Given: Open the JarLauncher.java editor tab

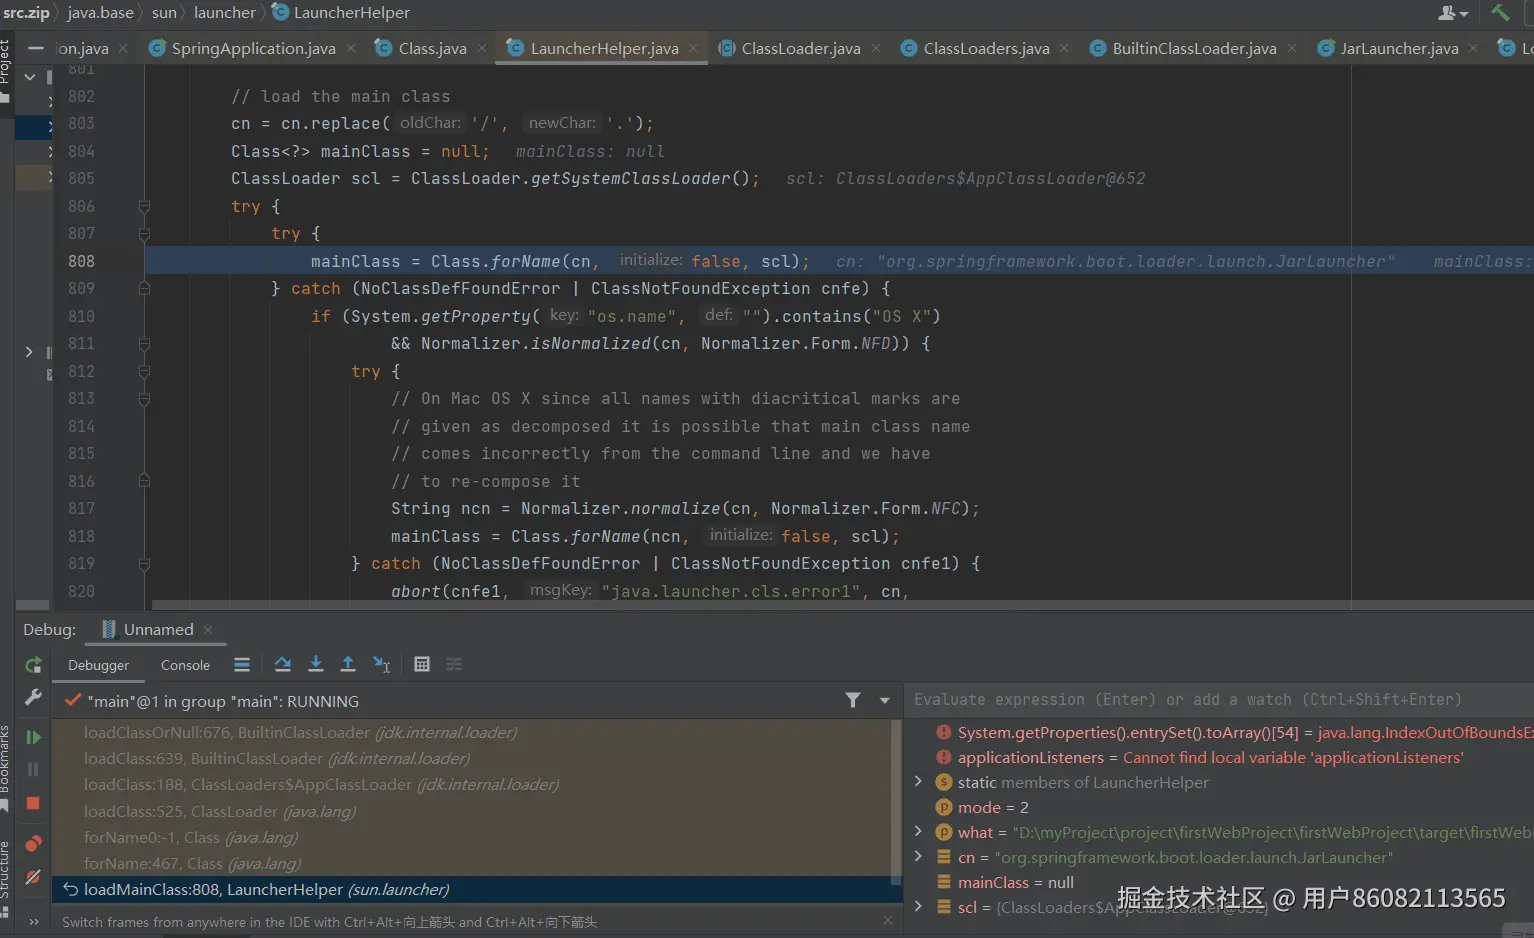Looking at the screenshot, I should click(1399, 48).
